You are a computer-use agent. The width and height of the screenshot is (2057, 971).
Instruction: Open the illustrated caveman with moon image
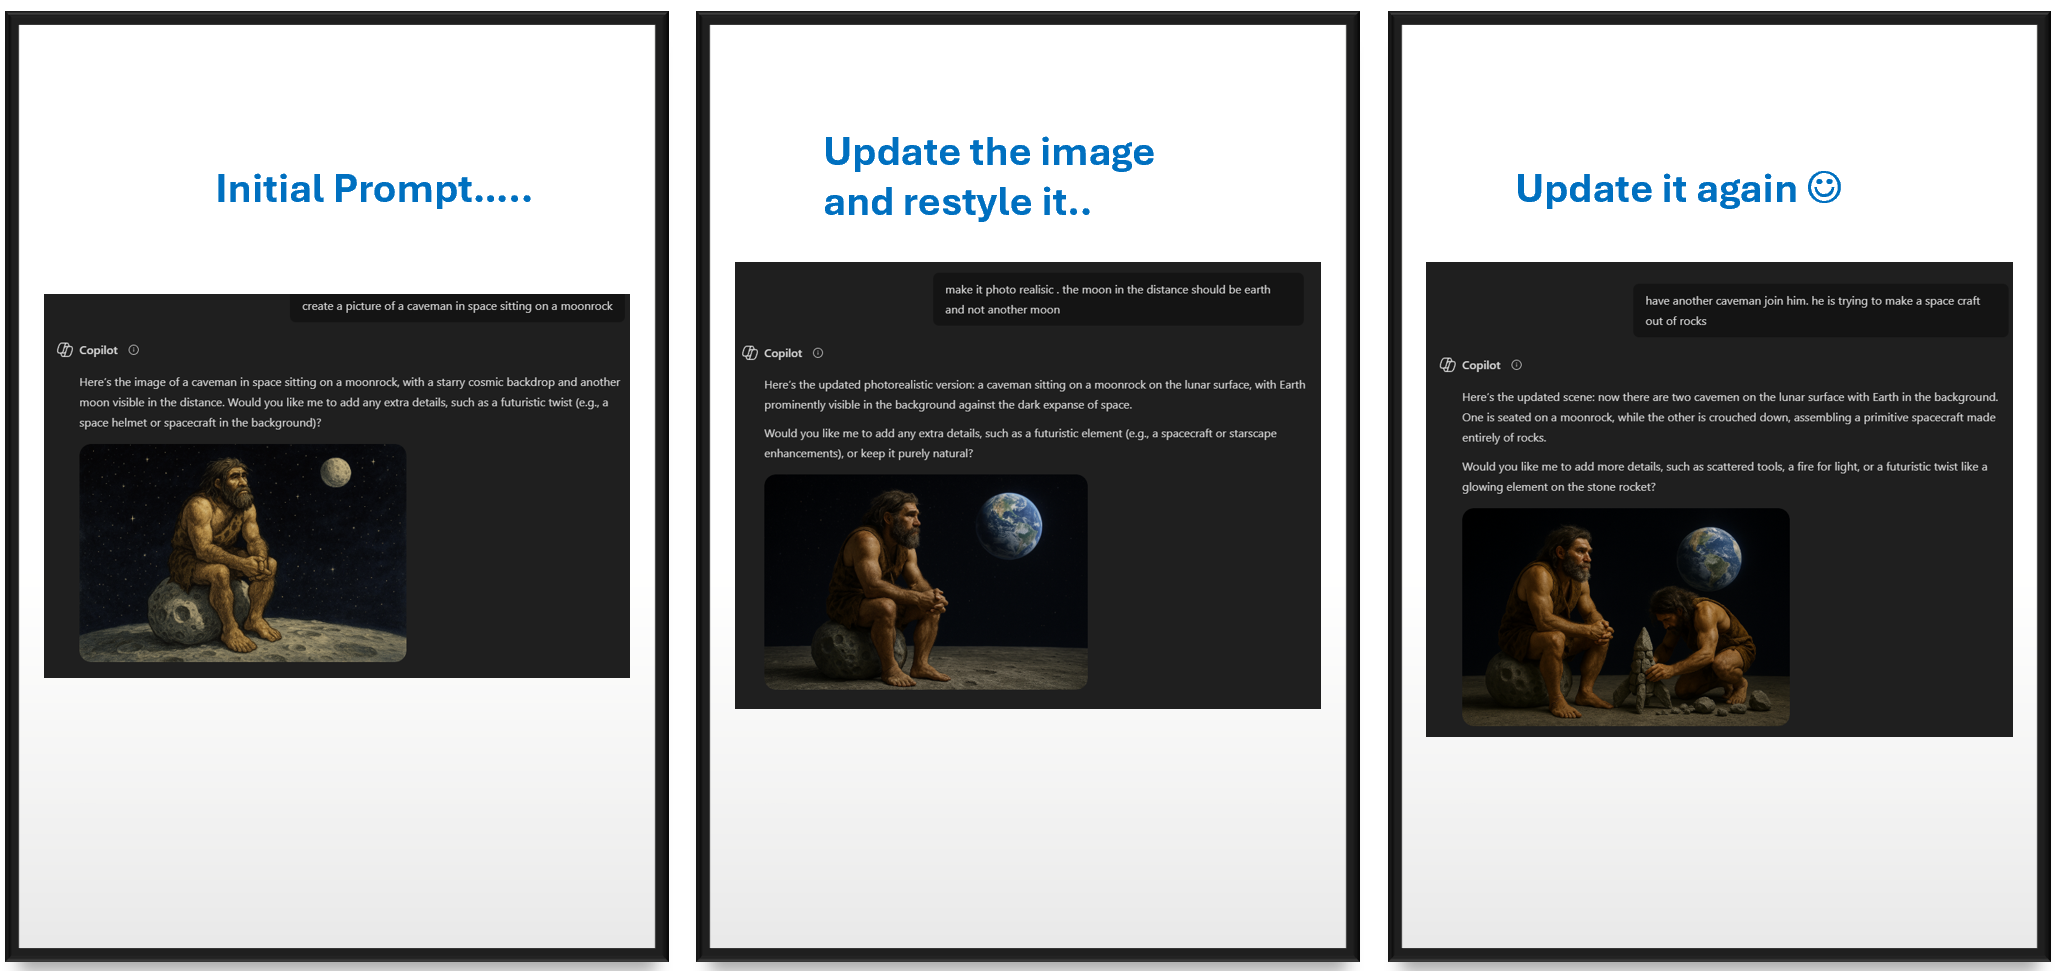[x=243, y=553]
